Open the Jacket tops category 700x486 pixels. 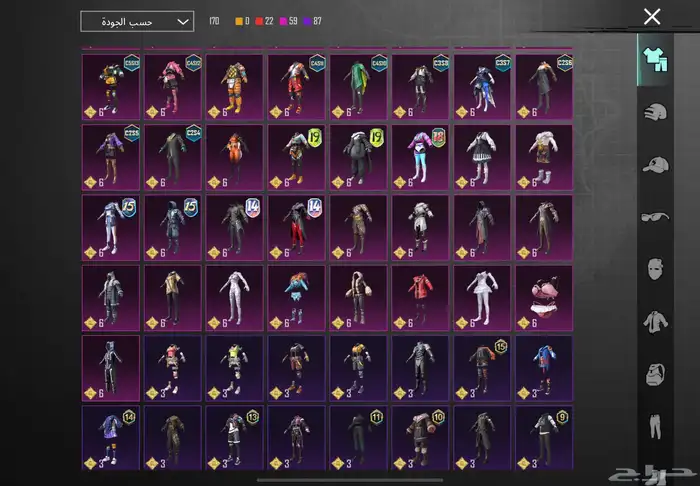(655, 320)
